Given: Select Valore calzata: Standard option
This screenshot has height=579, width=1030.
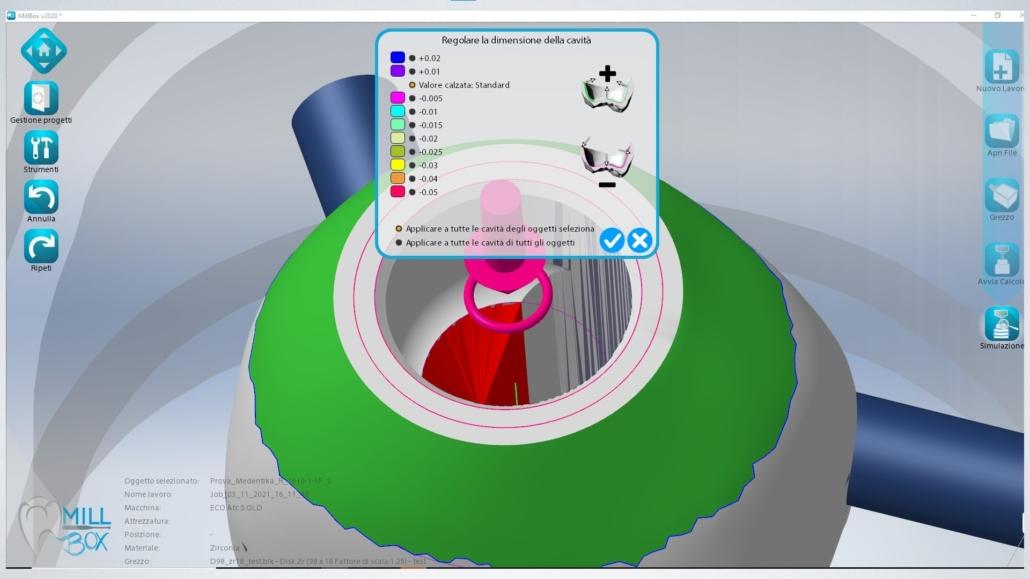Looking at the screenshot, I should (412, 85).
